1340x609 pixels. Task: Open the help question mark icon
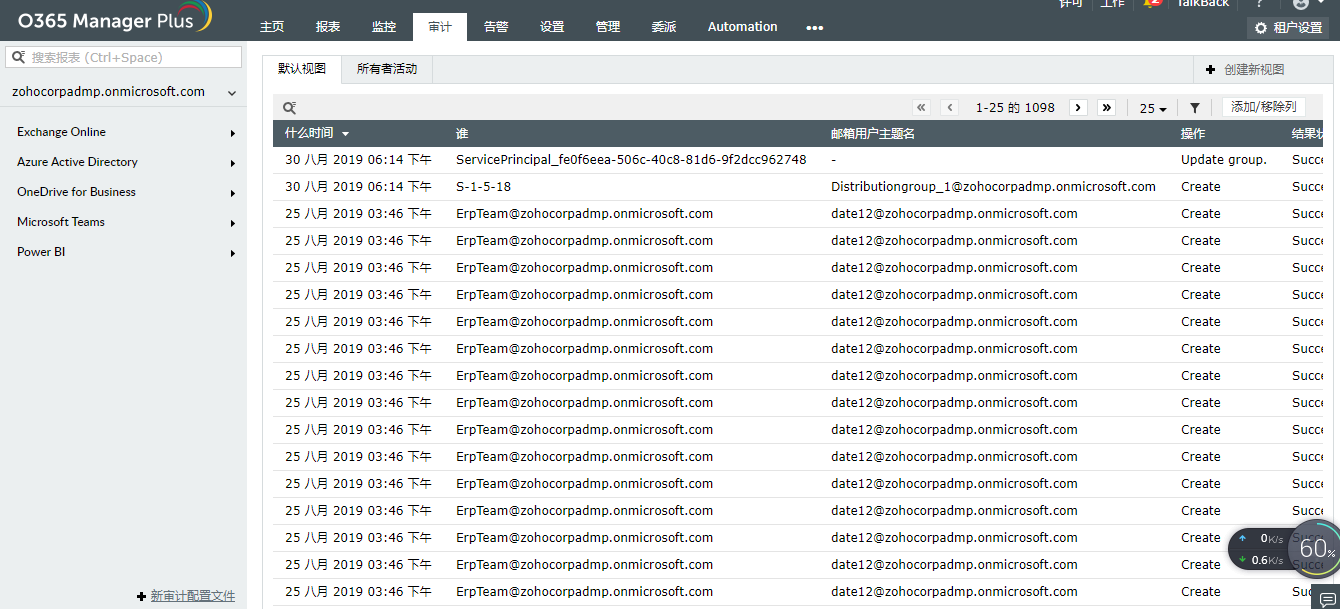click(1260, 3)
